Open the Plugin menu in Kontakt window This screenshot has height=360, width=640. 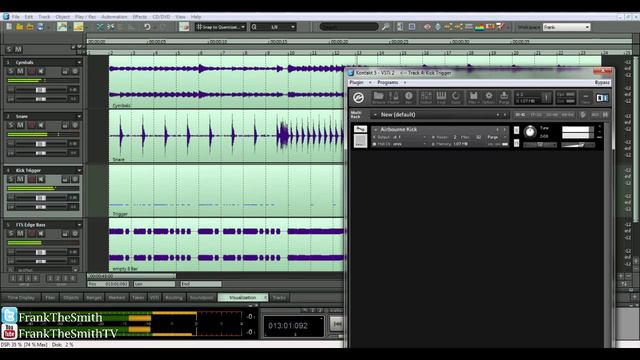click(356, 82)
